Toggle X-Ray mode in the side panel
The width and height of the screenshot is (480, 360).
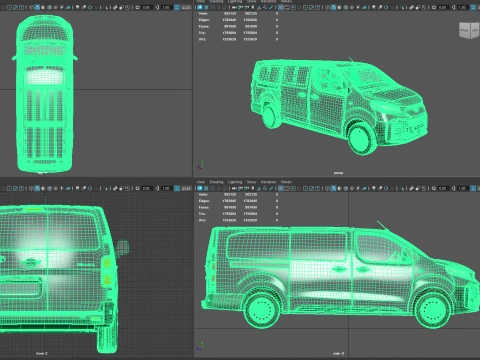pyautogui.click(x=412, y=188)
